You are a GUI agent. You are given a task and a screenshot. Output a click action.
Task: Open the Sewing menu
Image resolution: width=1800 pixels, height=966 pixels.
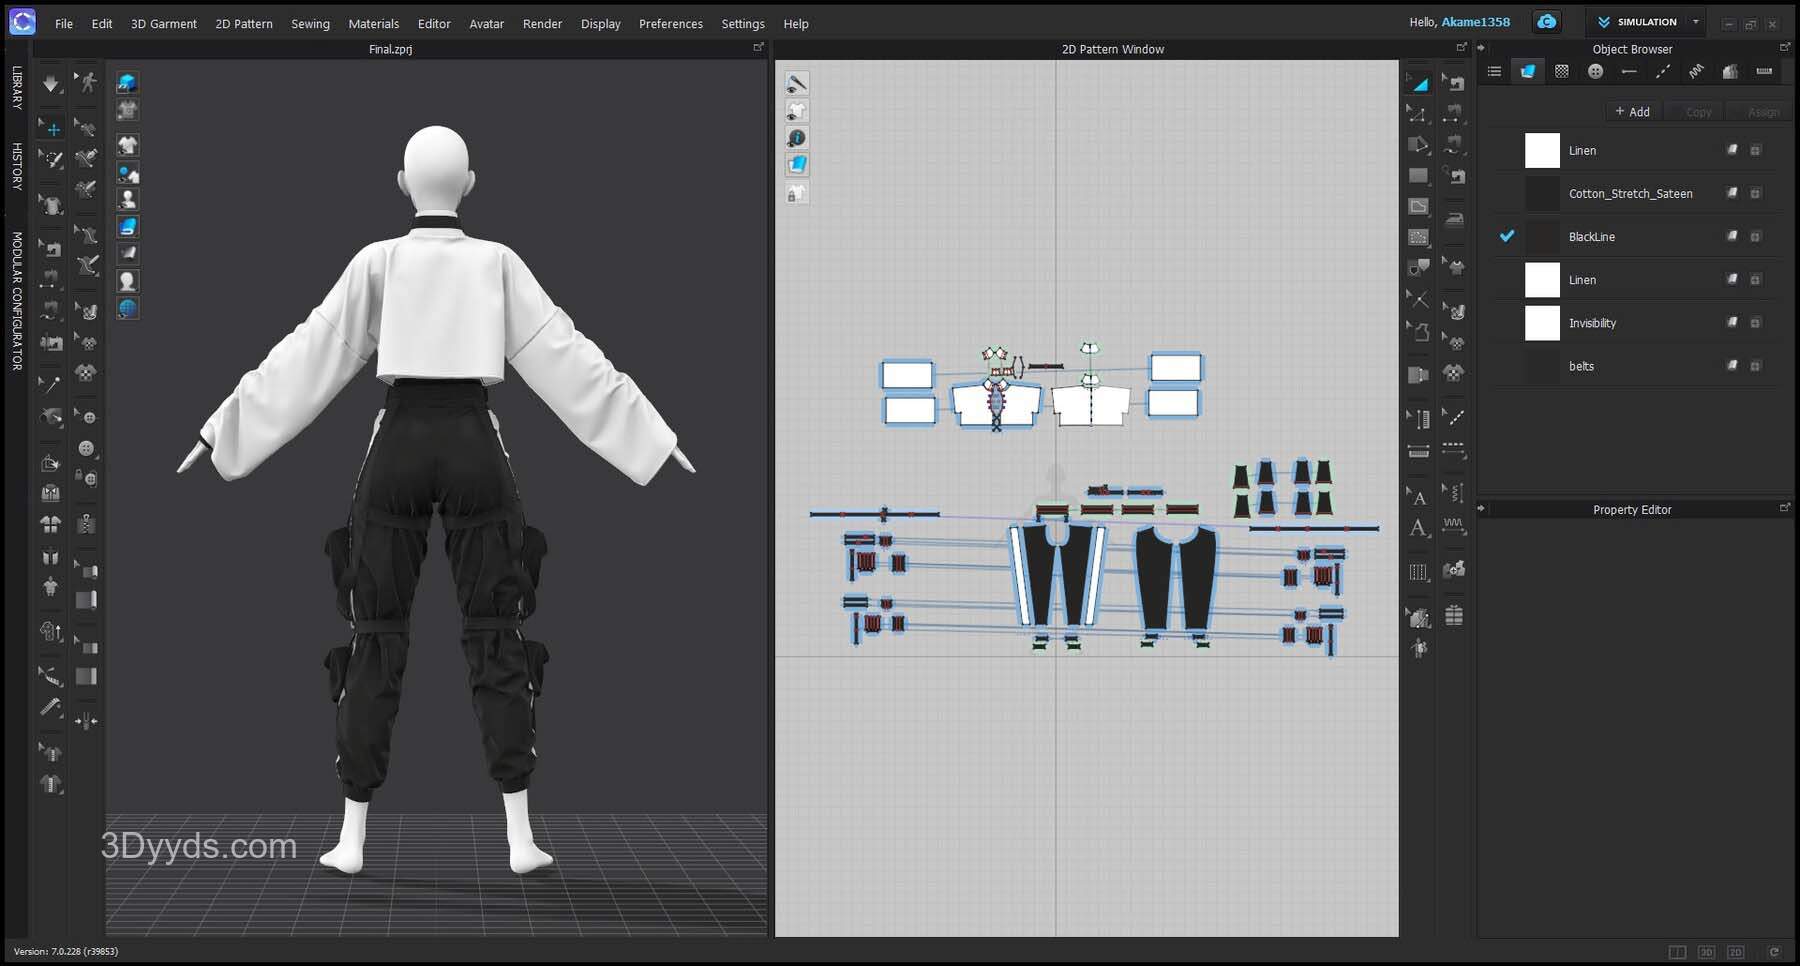310,23
